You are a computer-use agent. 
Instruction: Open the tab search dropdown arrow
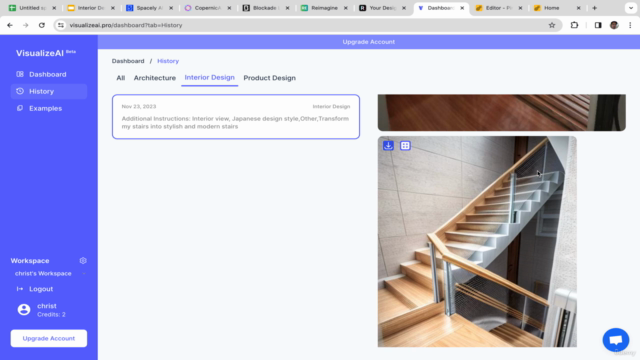tap(631, 8)
